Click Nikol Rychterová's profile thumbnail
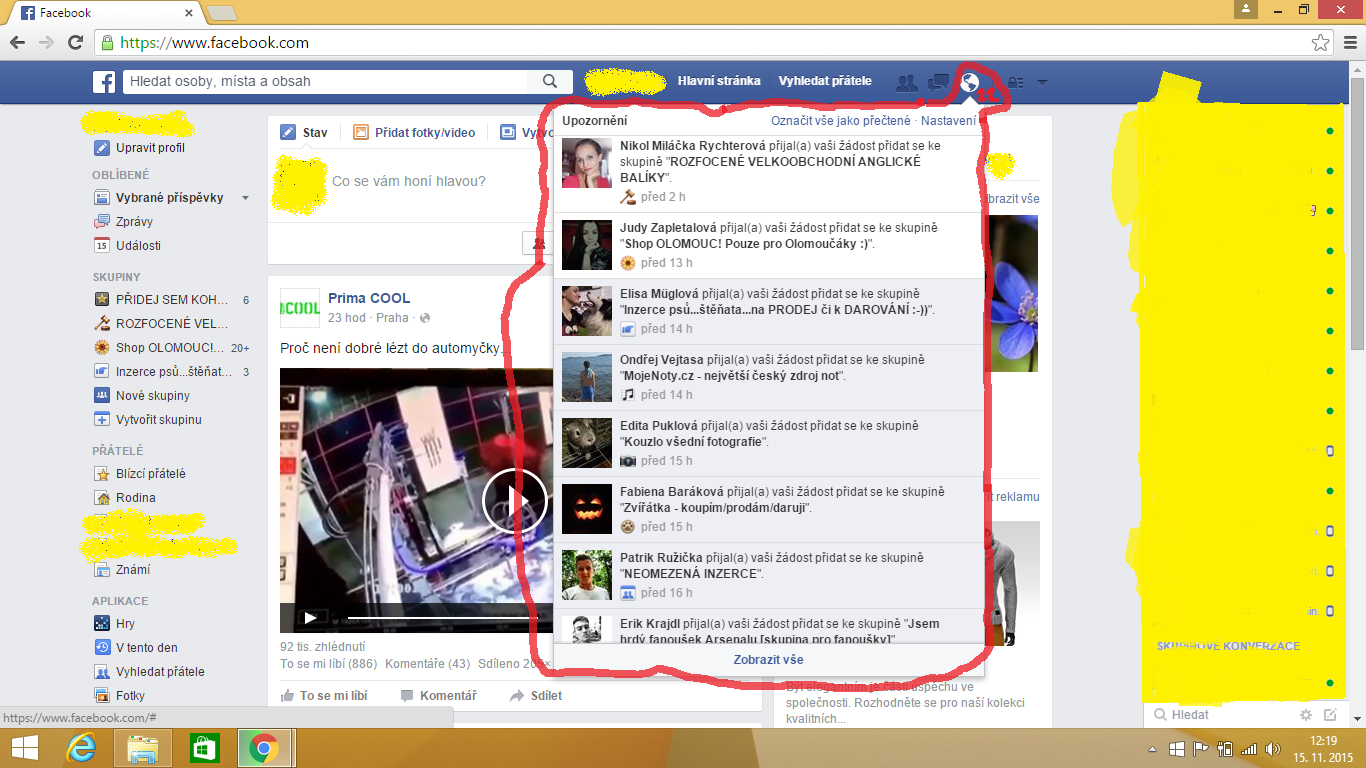The height and width of the screenshot is (768, 1366). pos(587,163)
